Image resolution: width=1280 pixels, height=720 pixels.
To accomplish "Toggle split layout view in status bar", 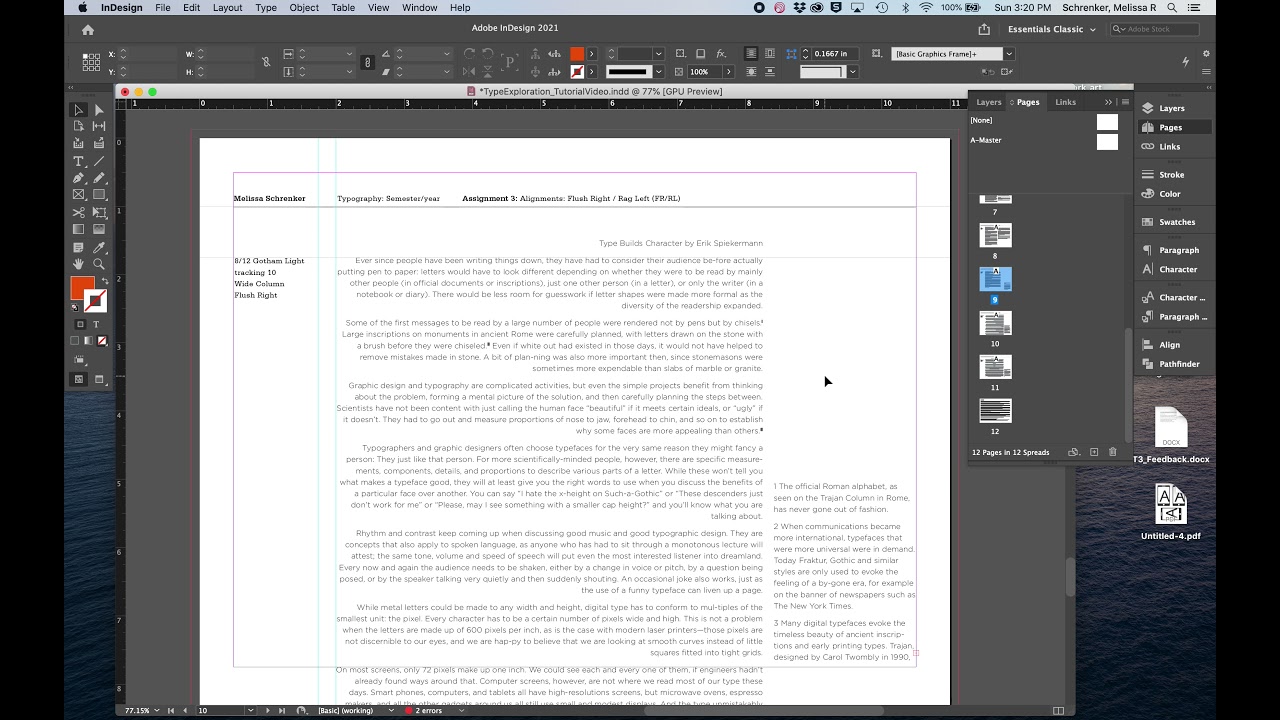I will 1059,711.
